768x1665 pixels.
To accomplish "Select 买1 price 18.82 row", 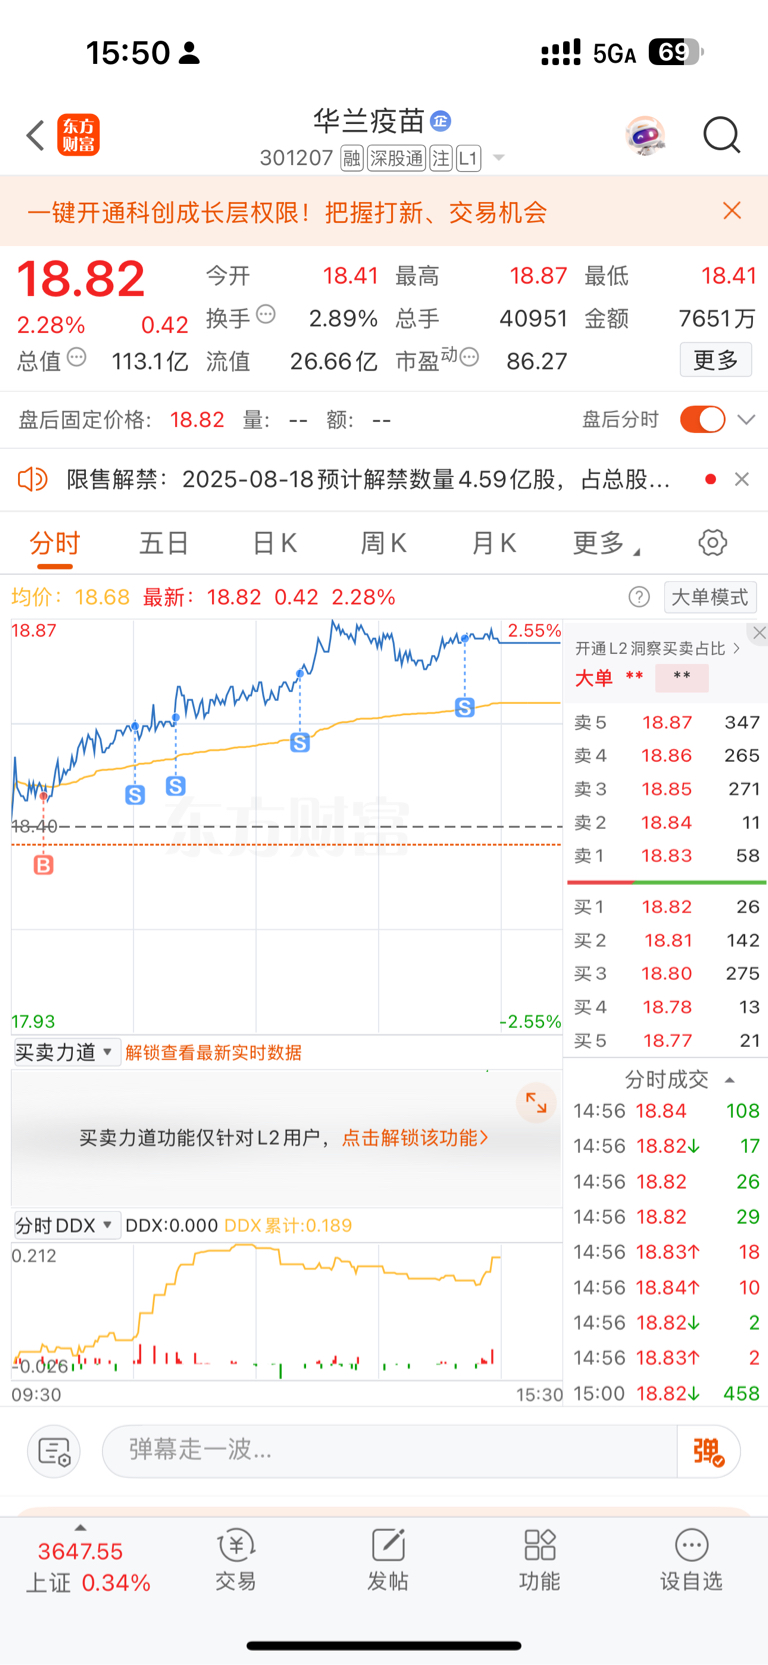I will [666, 907].
